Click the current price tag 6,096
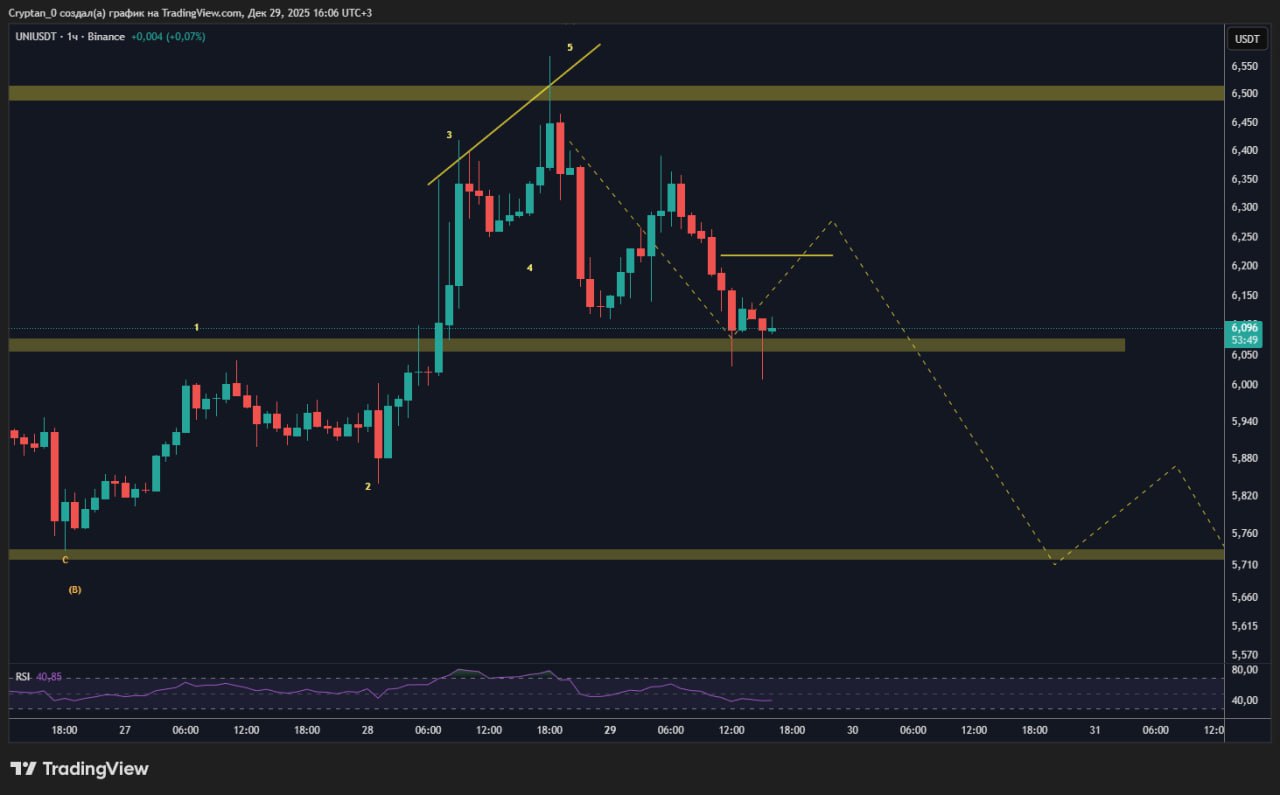 (1245, 327)
